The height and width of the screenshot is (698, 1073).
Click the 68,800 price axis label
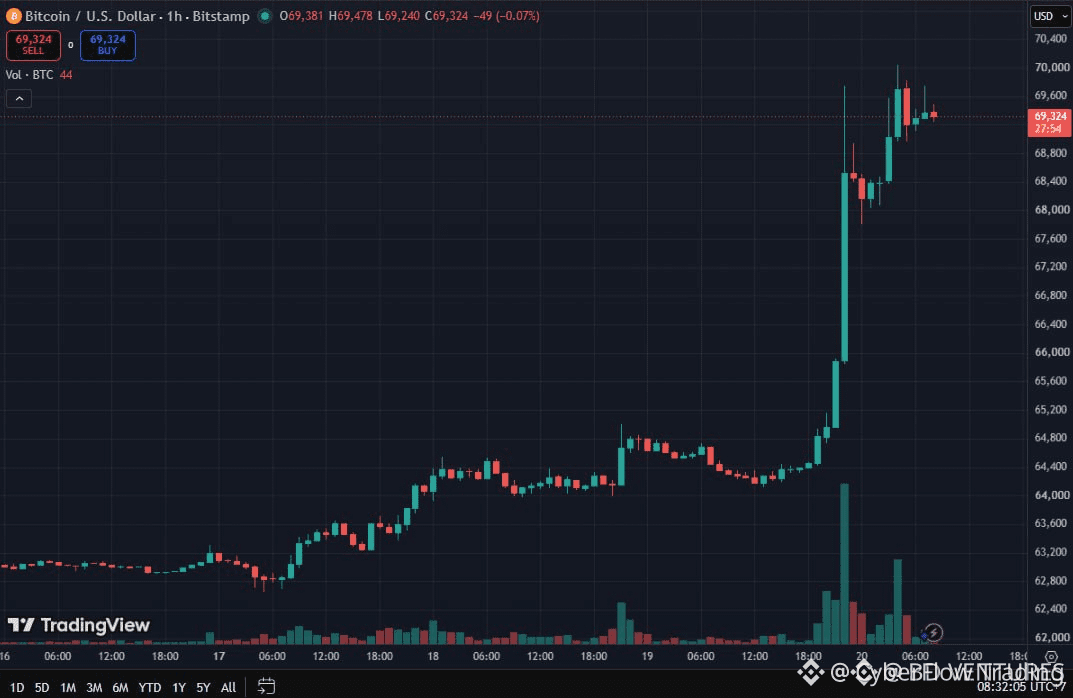click(x=1050, y=153)
